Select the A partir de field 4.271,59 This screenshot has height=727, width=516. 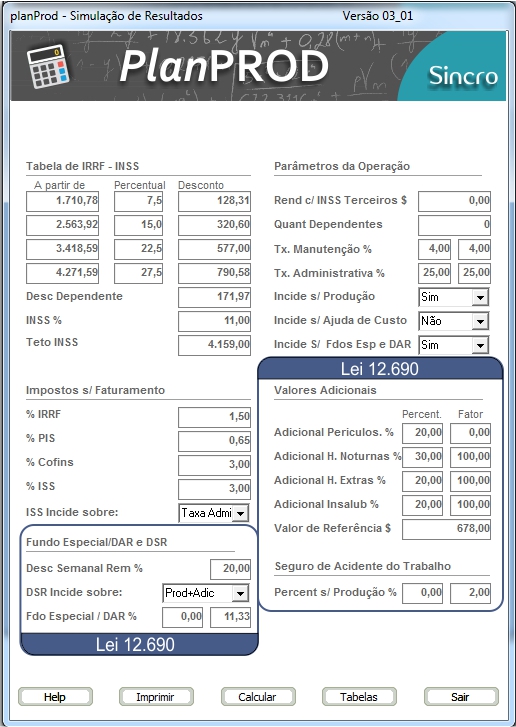pos(63,273)
